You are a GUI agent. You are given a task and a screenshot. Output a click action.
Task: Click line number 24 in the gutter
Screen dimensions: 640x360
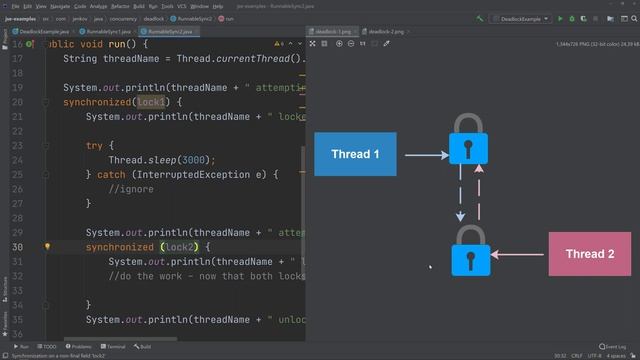point(17,160)
